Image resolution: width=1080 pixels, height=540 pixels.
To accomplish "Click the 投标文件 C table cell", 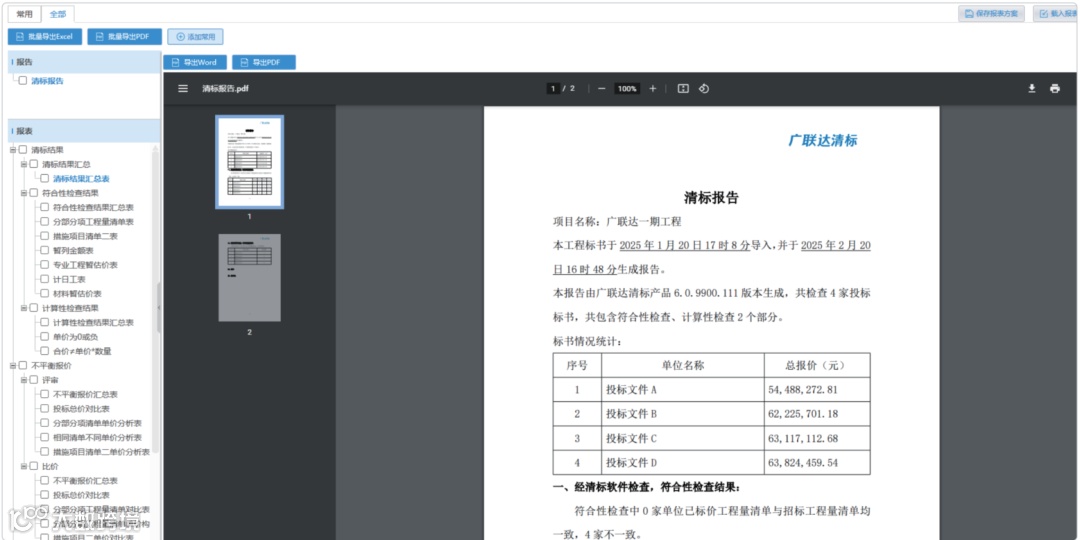I will 683,438.
